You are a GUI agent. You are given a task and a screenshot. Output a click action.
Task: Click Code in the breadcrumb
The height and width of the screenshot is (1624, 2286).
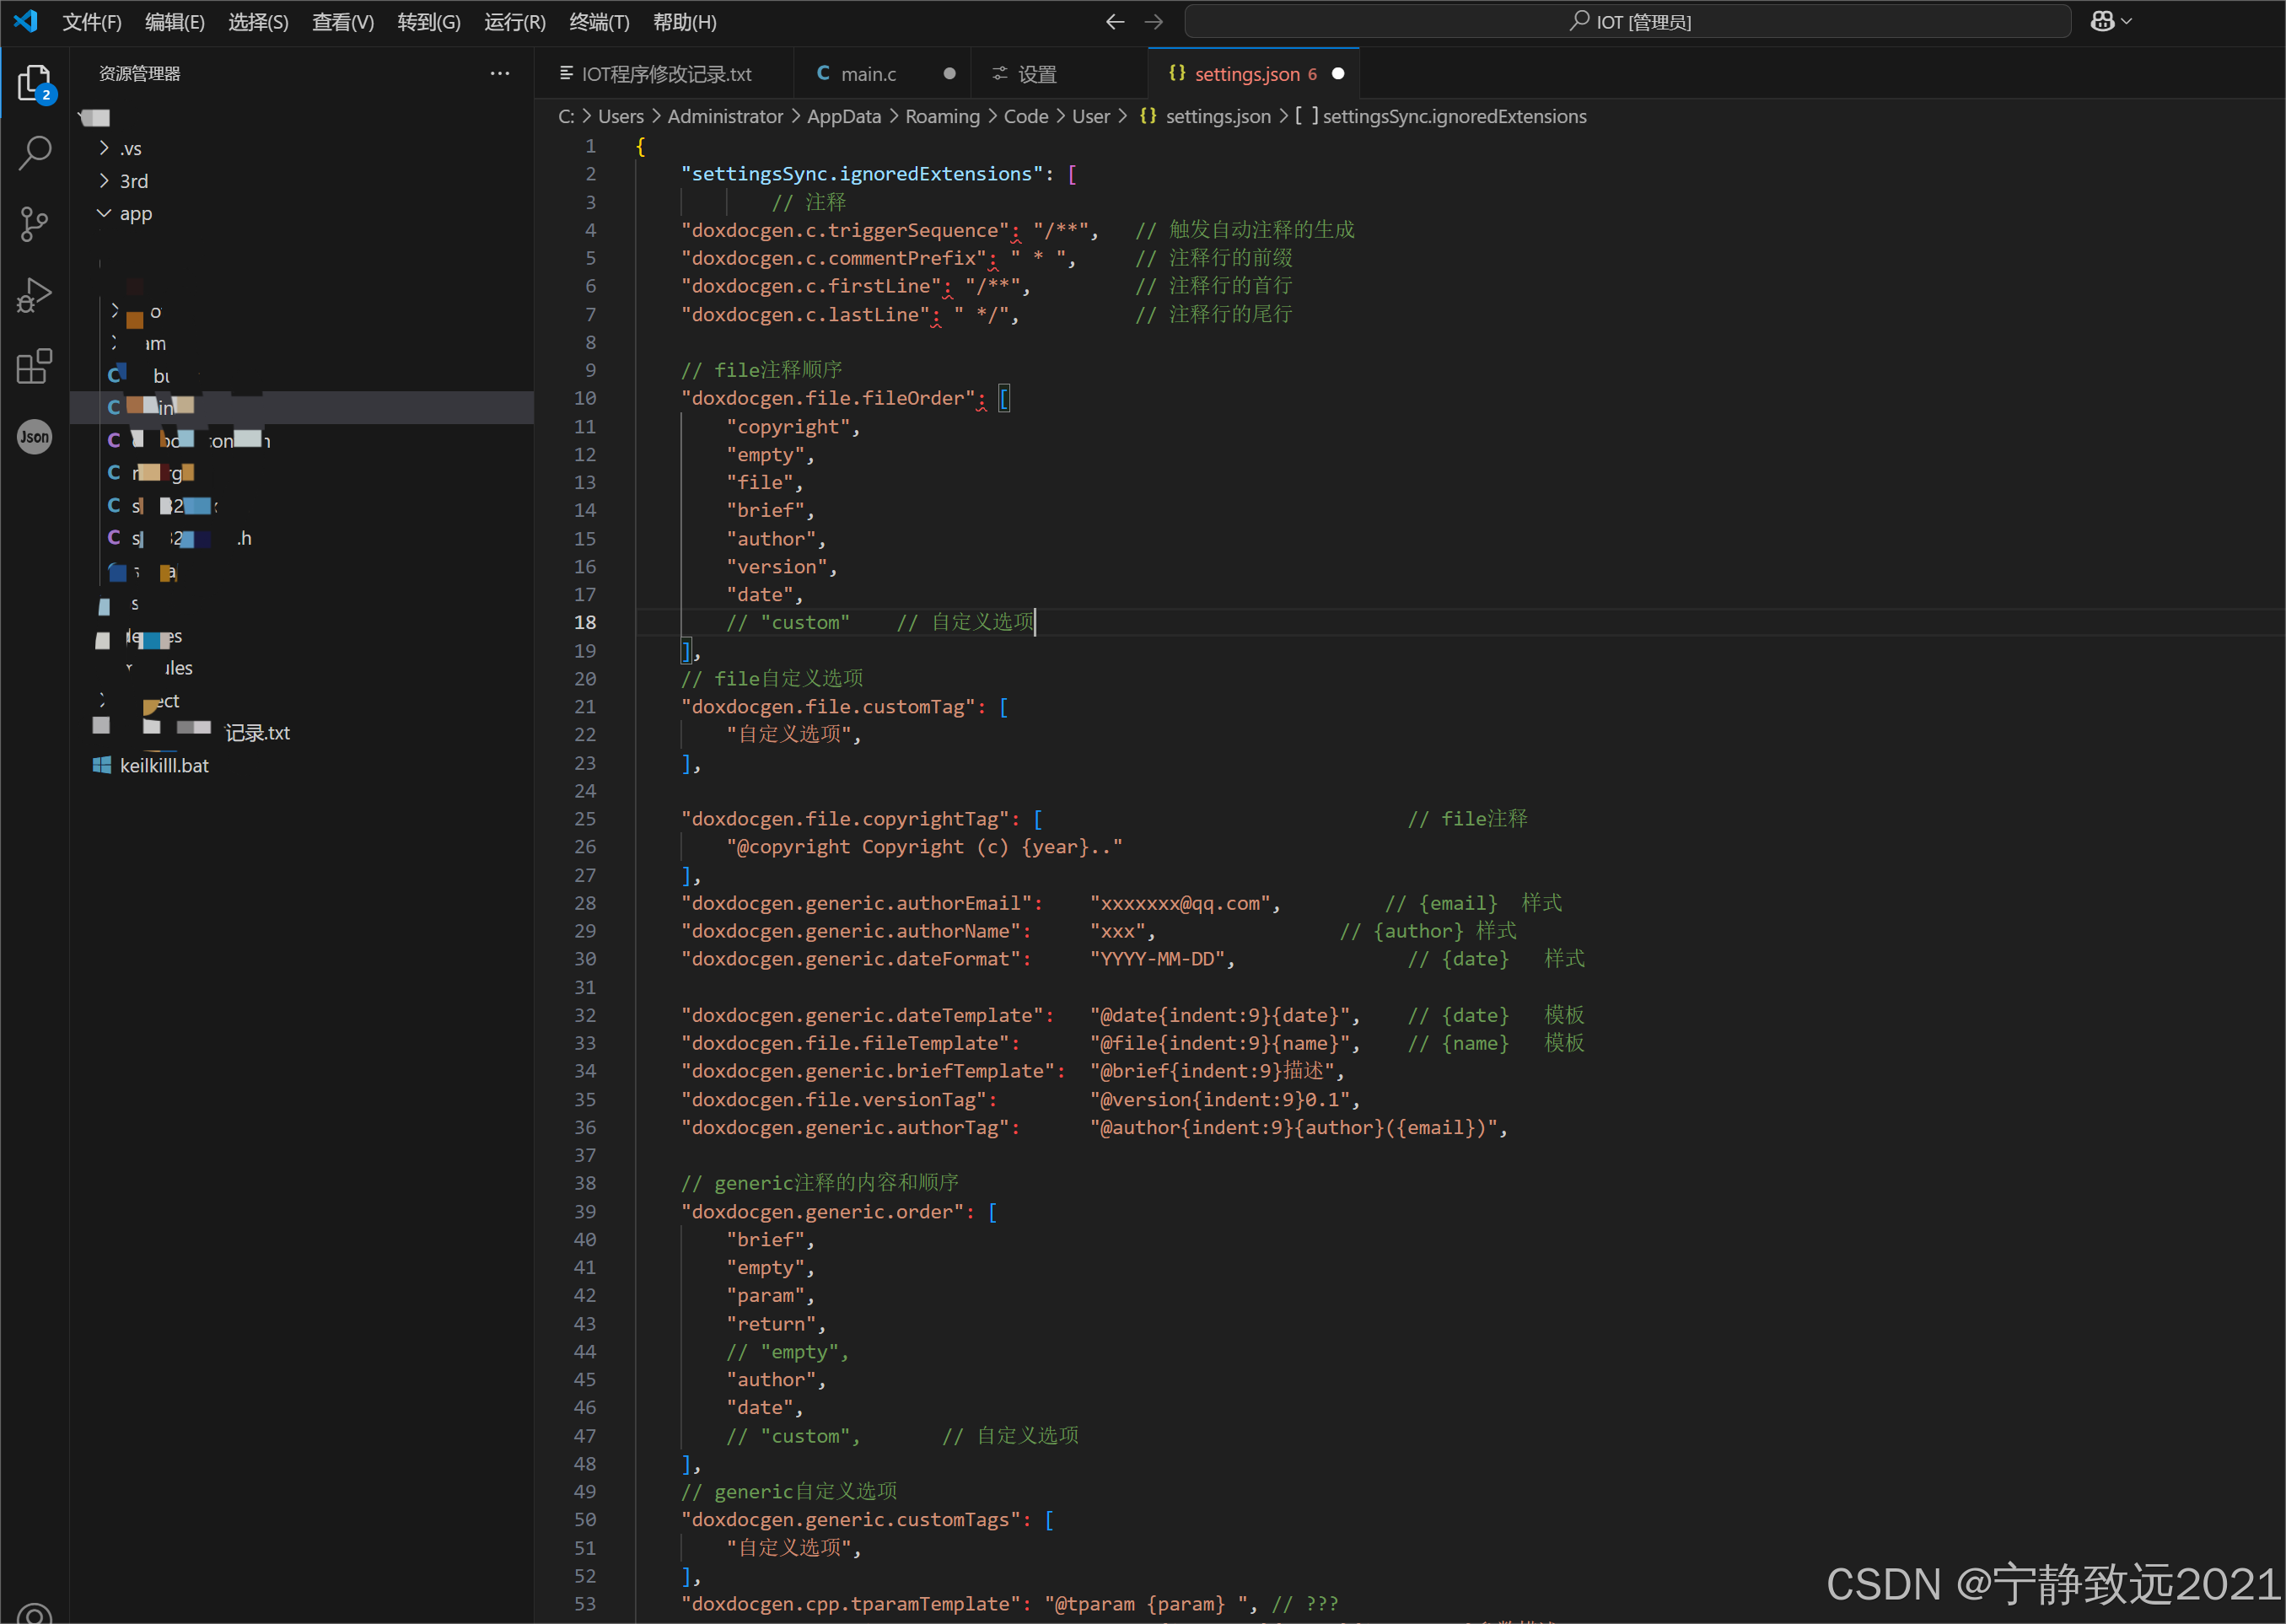(x=1026, y=116)
